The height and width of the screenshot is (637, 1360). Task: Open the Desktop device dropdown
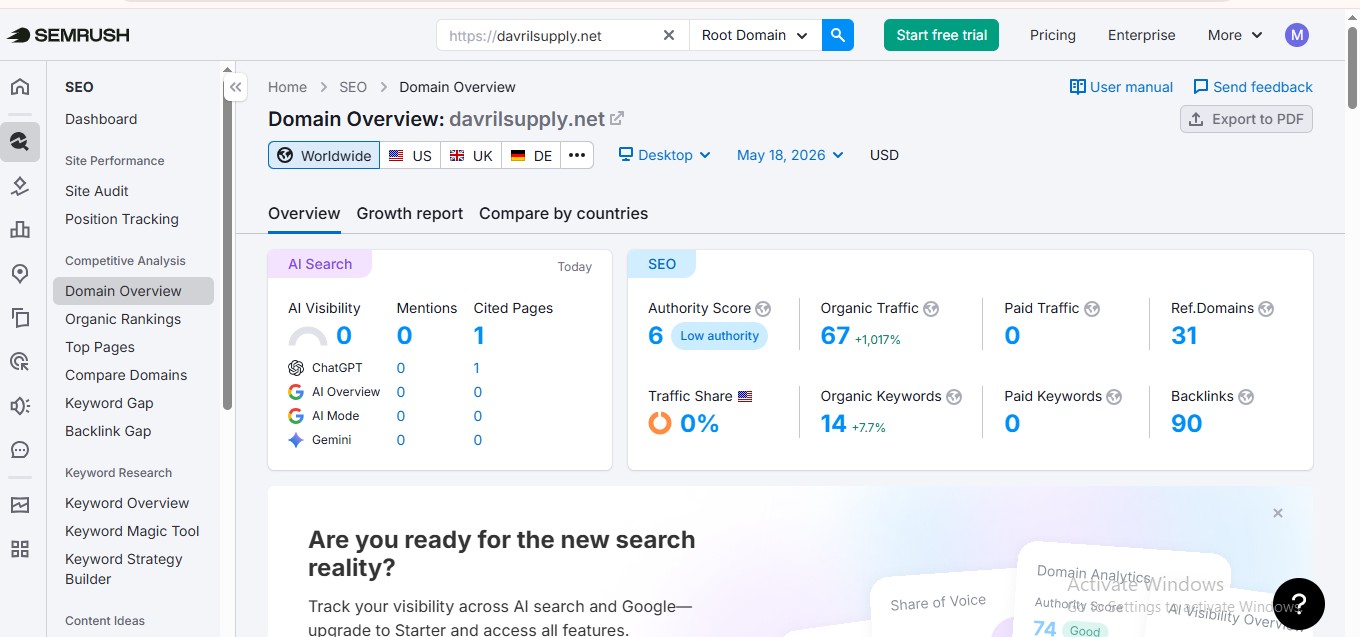(x=665, y=155)
